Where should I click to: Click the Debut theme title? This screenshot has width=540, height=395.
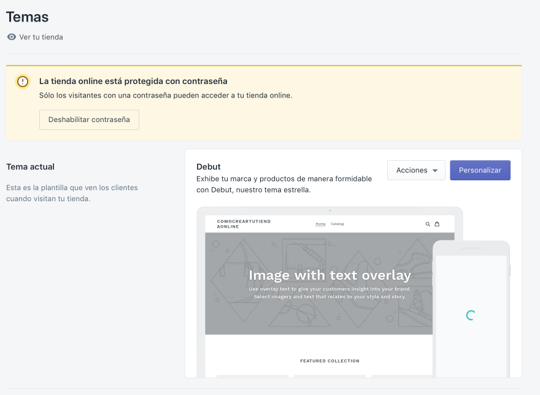pyautogui.click(x=208, y=167)
